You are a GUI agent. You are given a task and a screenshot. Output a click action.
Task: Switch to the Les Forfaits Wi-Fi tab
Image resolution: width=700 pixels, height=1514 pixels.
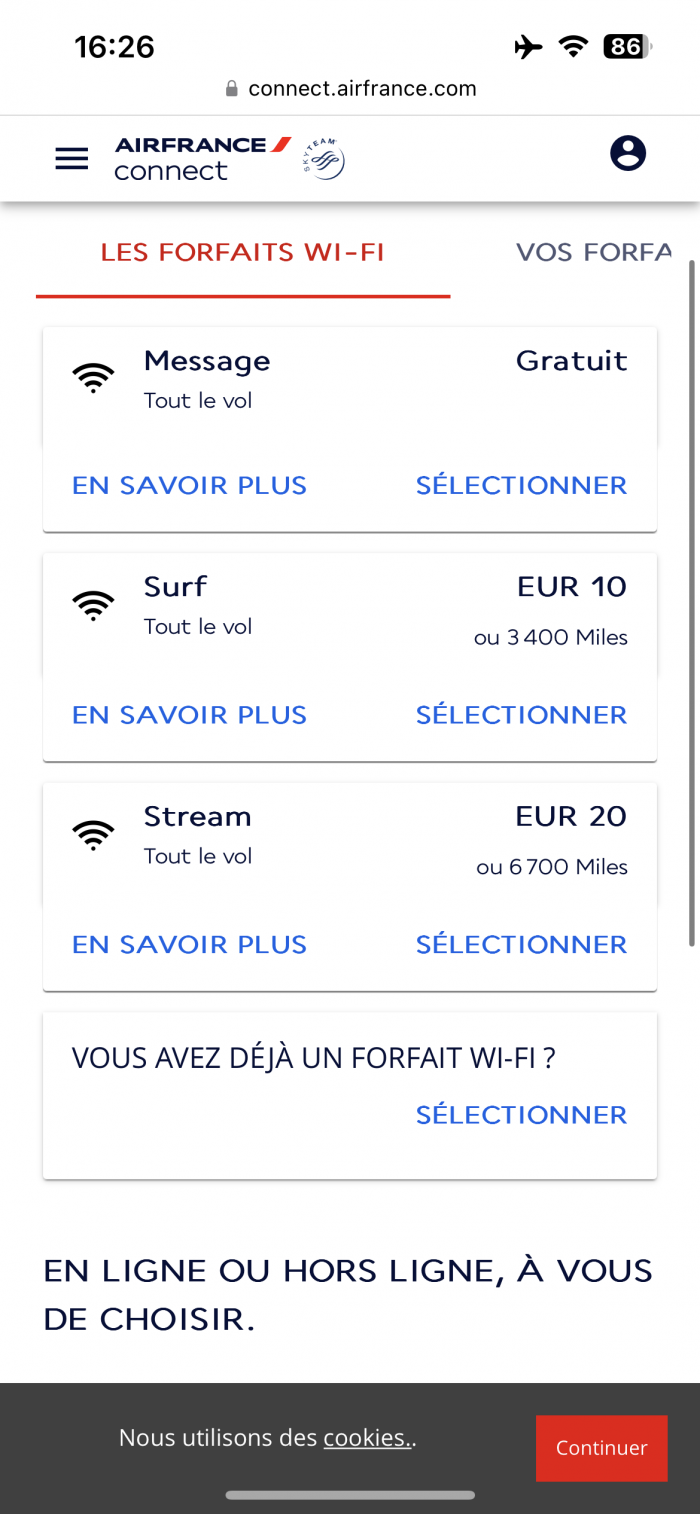pyautogui.click(x=243, y=252)
